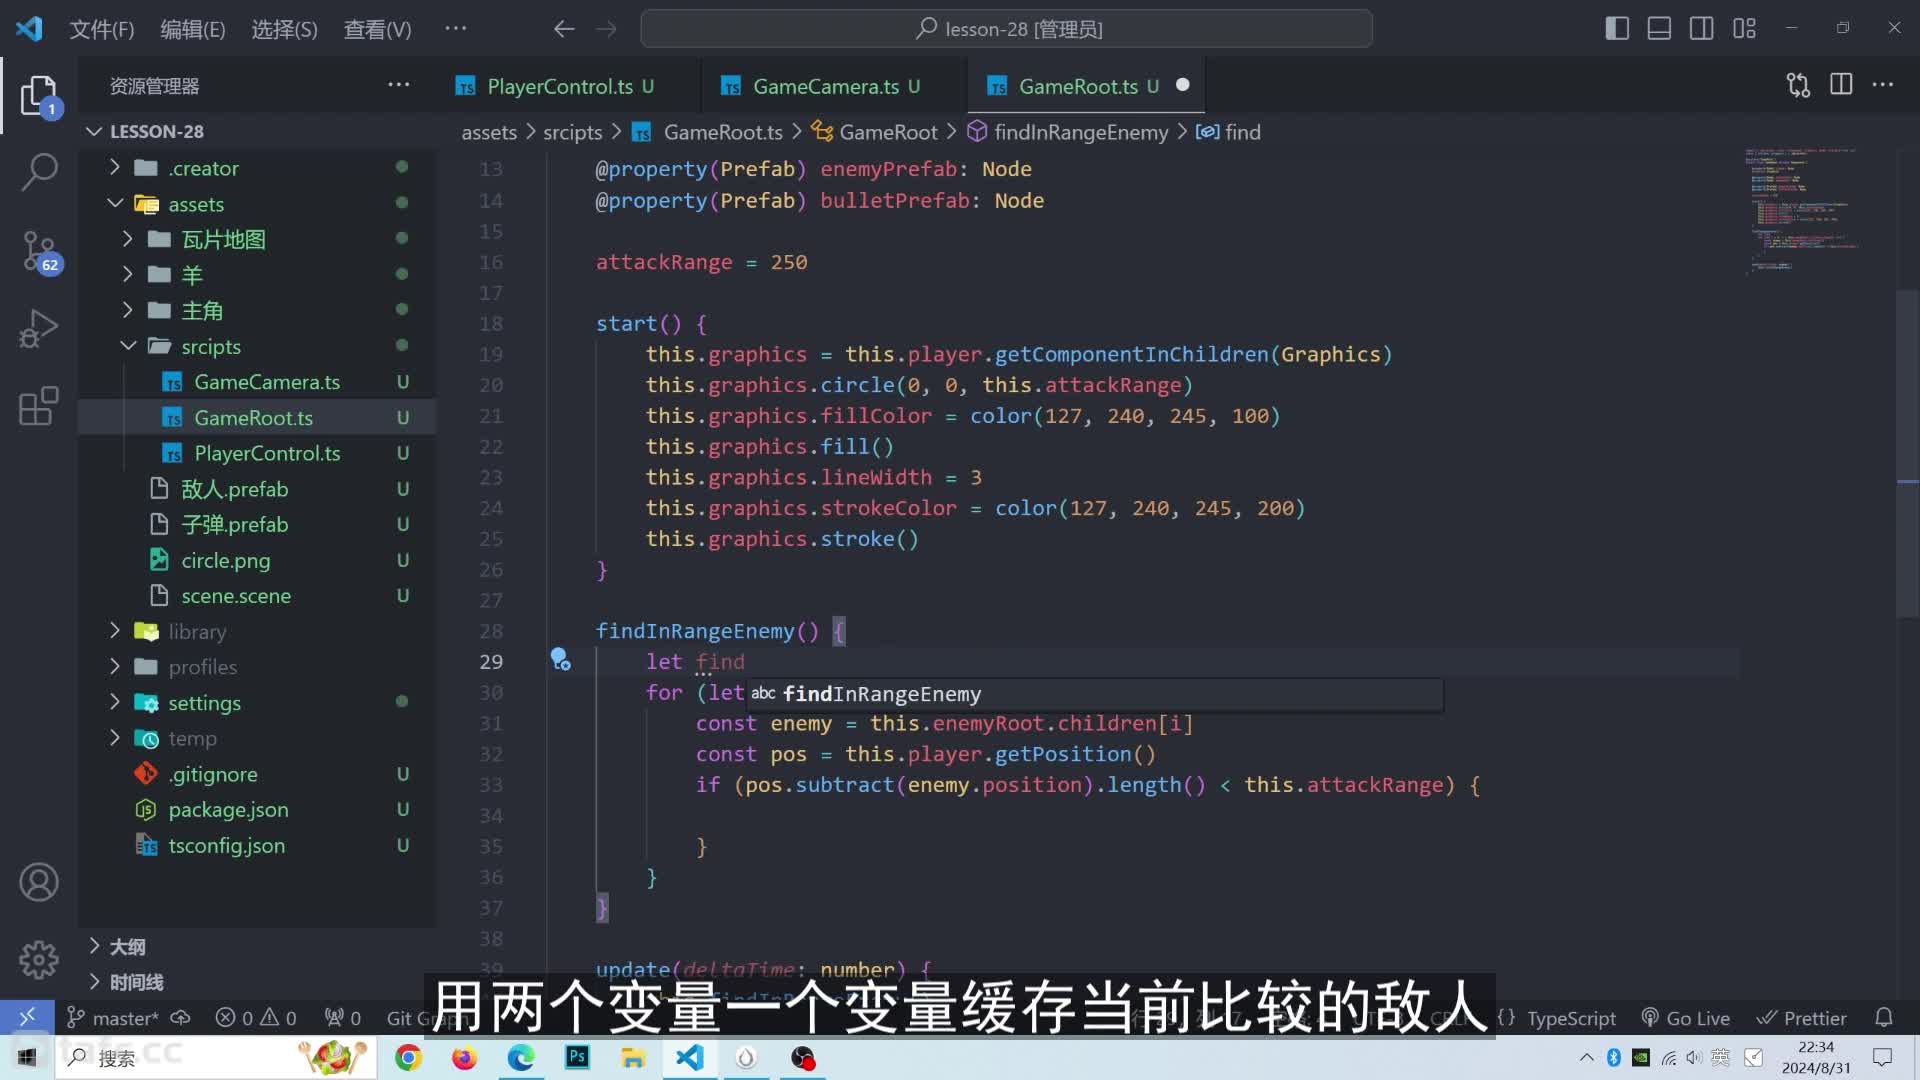The width and height of the screenshot is (1920, 1080).
Task: Open the 编辑(E) menu
Action: (x=192, y=29)
